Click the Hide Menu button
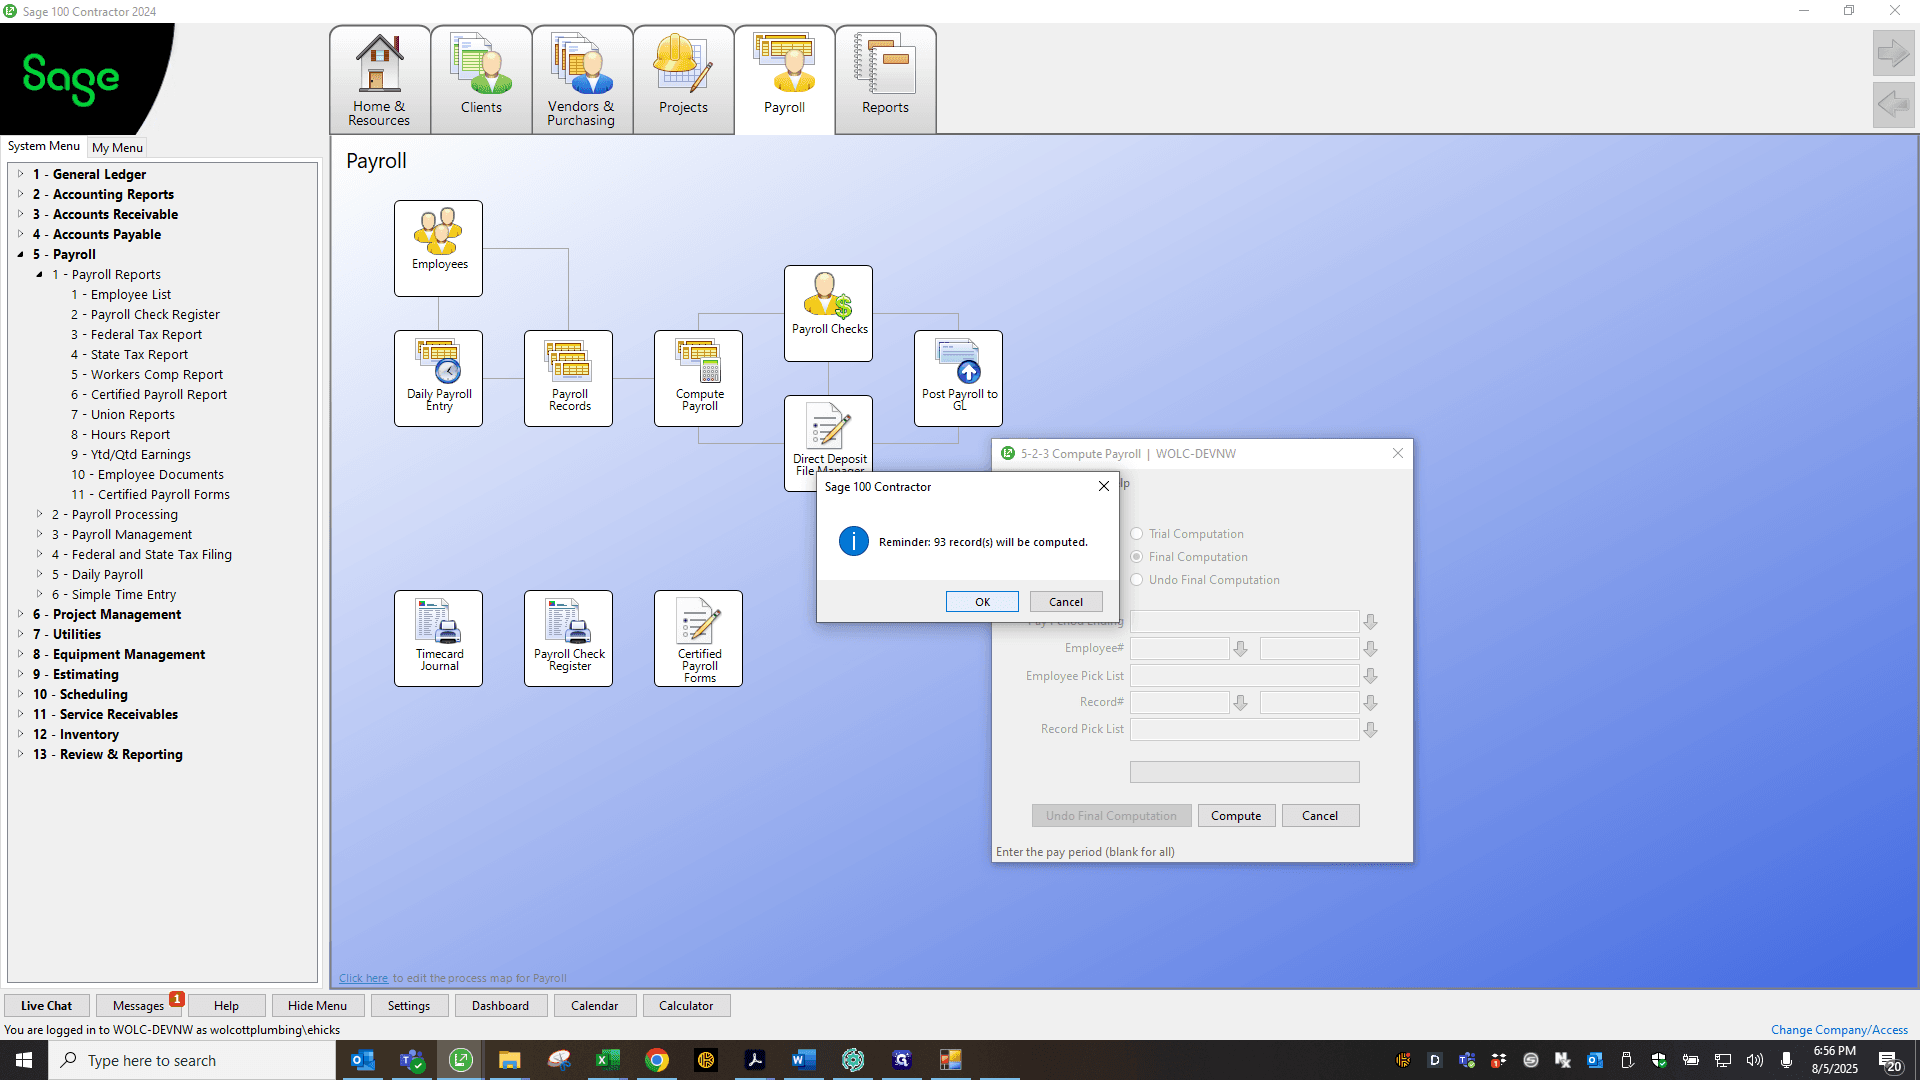 pos(317,1006)
